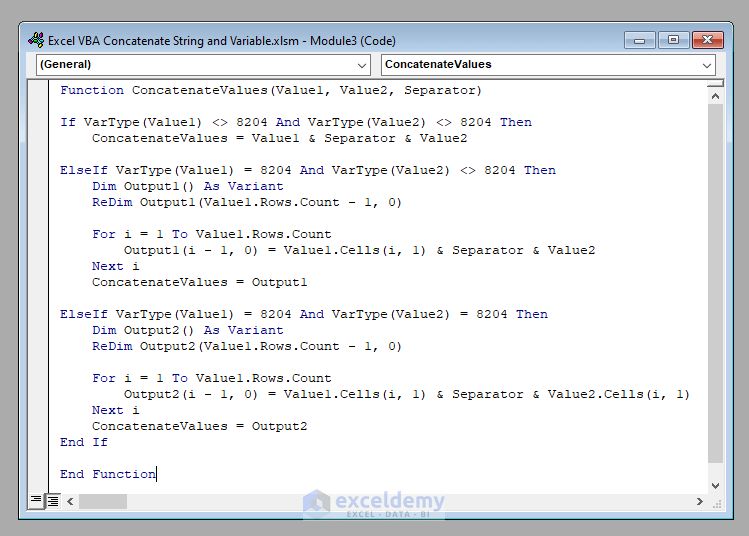Viewport: 749px width, 536px height.
Task: Click the 'End If' line
Action: [x=84, y=442]
